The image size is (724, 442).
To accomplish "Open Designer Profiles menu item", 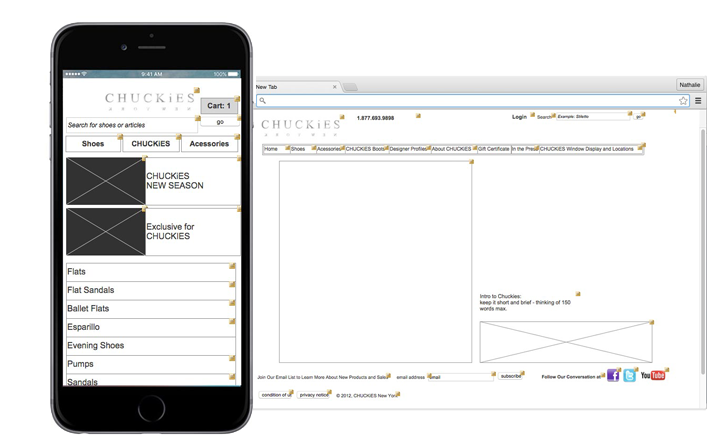I will (410, 149).
